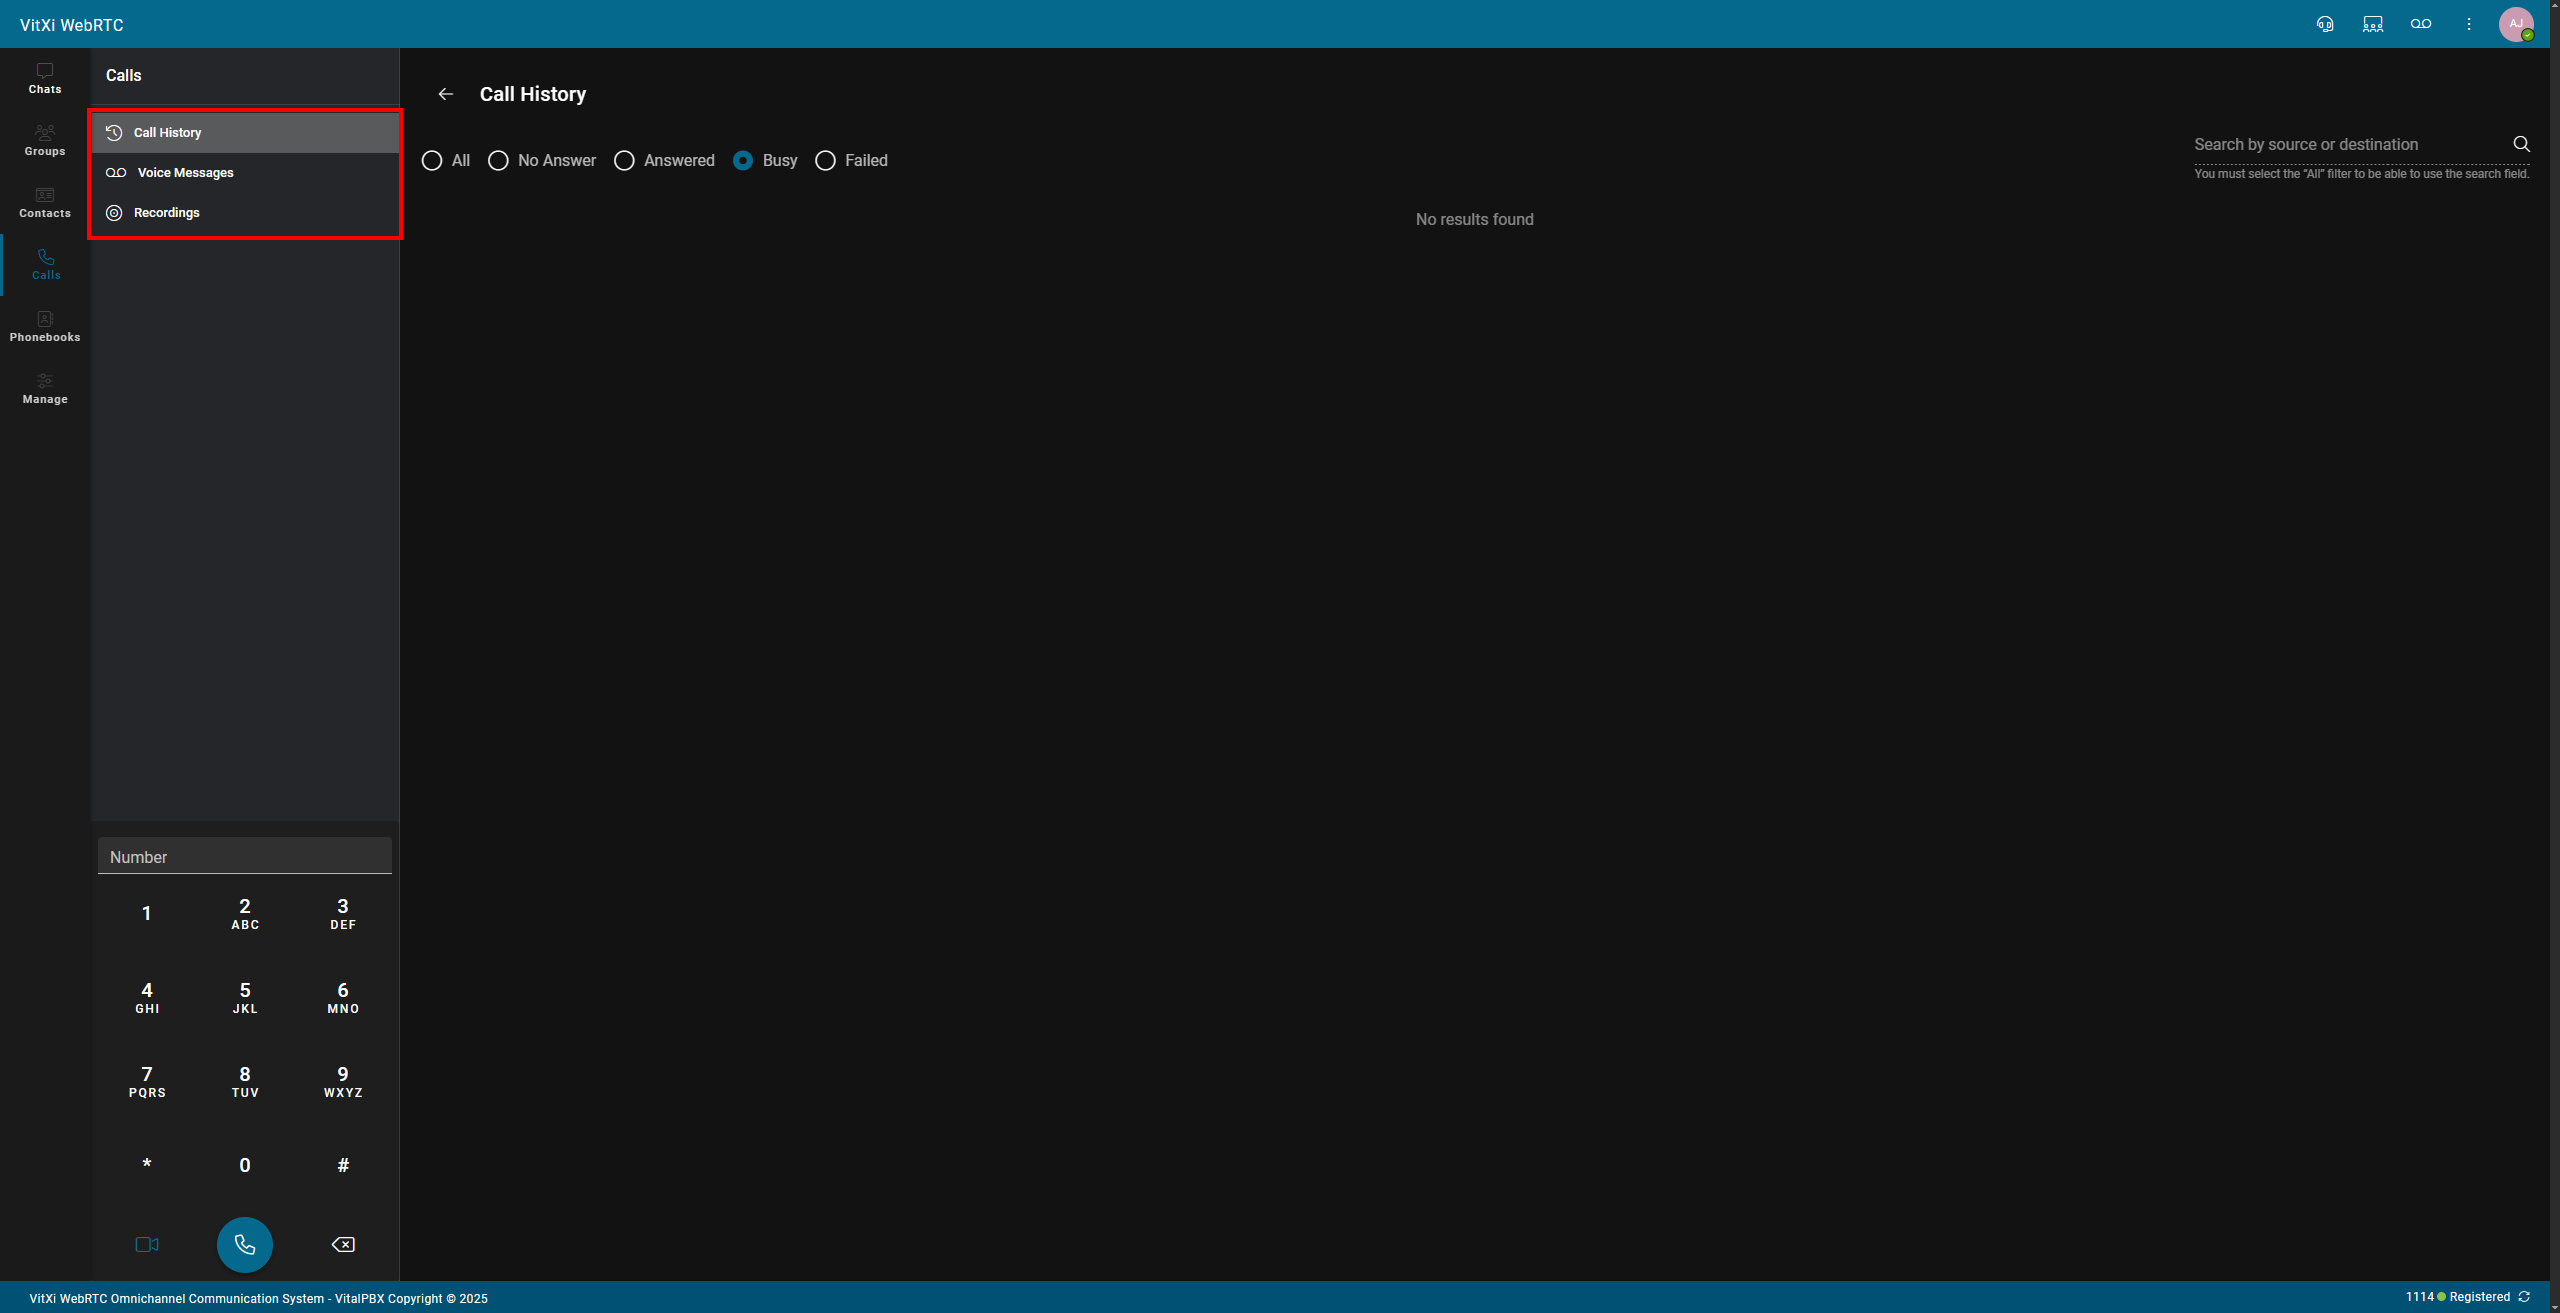The height and width of the screenshot is (1313, 2560).
Task: Open the Groups section in sidebar
Action: (x=45, y=140)
